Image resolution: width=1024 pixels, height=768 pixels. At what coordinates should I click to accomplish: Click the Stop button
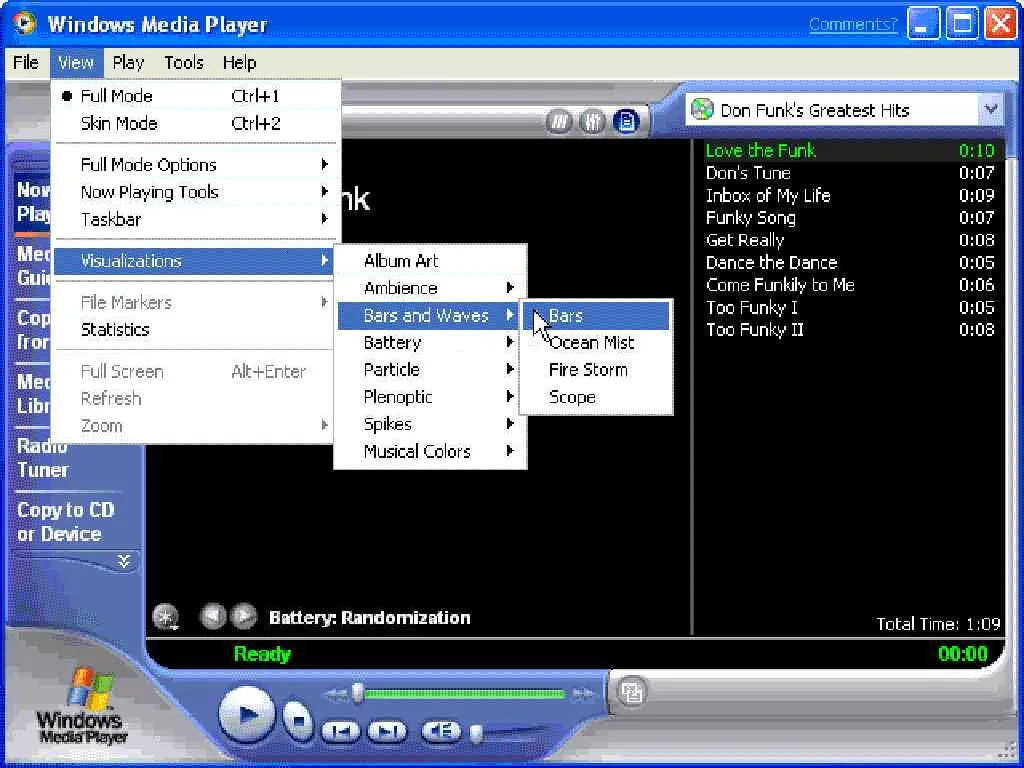pos(298,720)
